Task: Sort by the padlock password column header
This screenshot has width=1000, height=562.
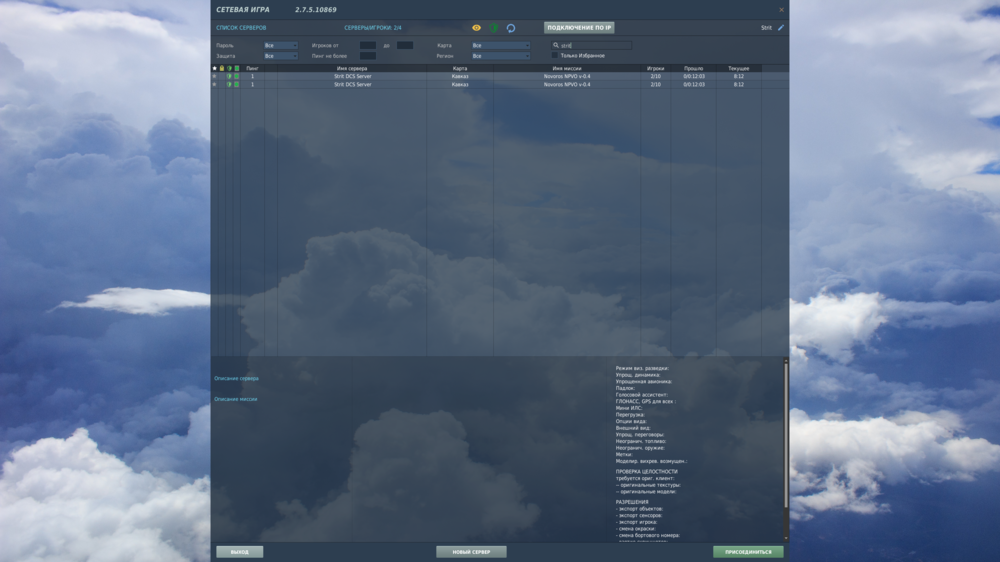Action: [222, 68]
